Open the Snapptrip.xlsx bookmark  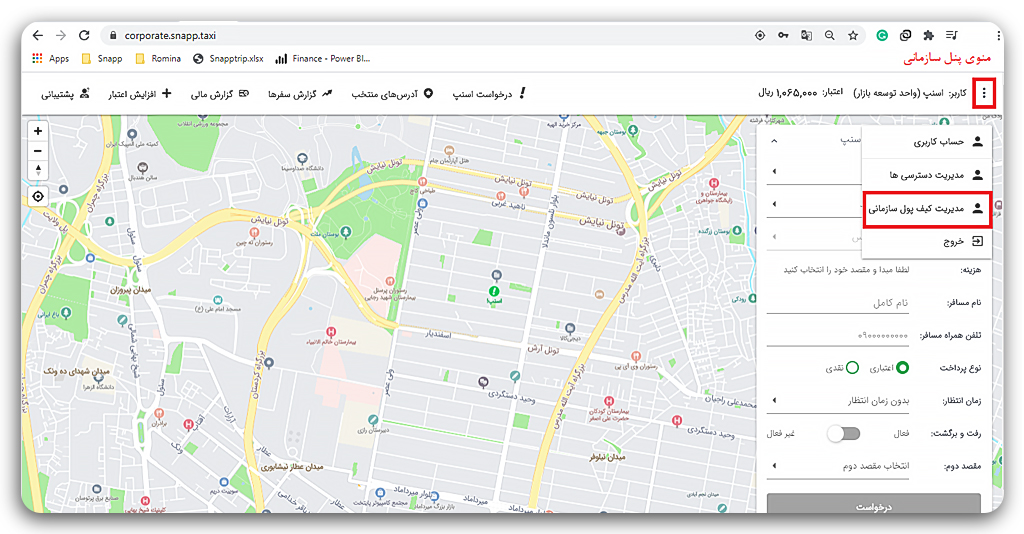228,59
